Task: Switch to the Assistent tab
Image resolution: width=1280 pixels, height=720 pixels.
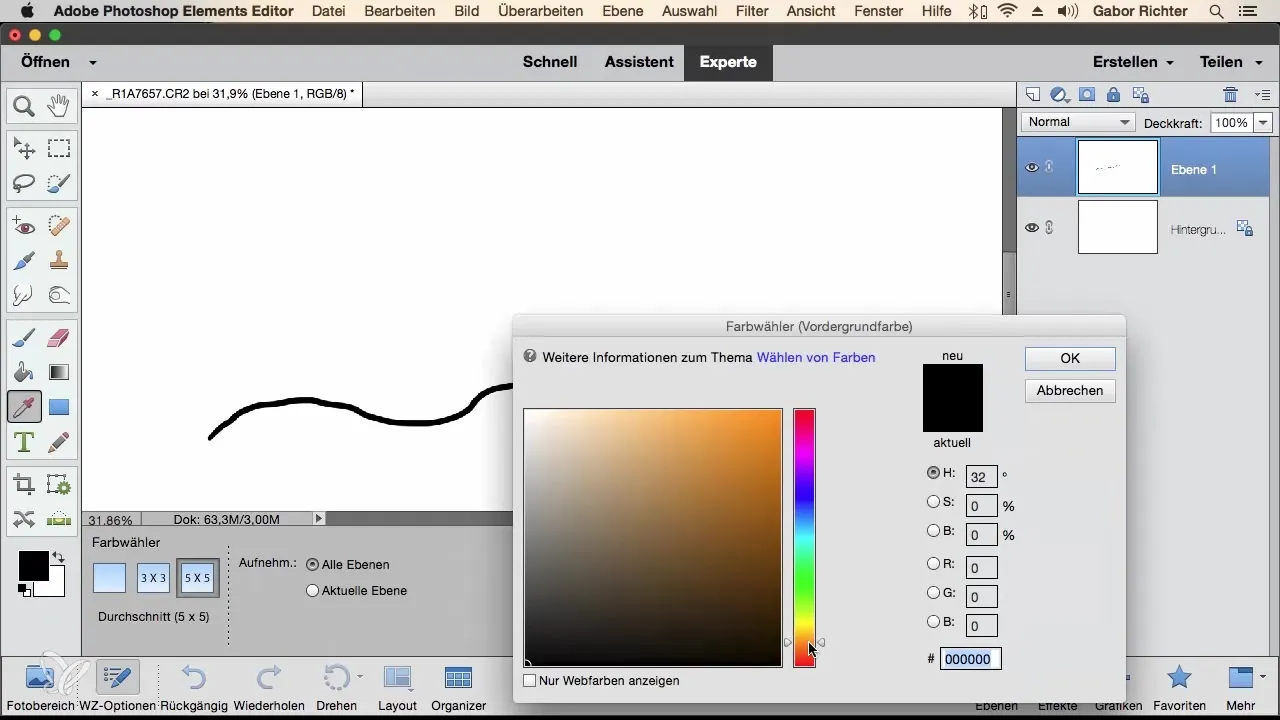Action: coord(639,62)
